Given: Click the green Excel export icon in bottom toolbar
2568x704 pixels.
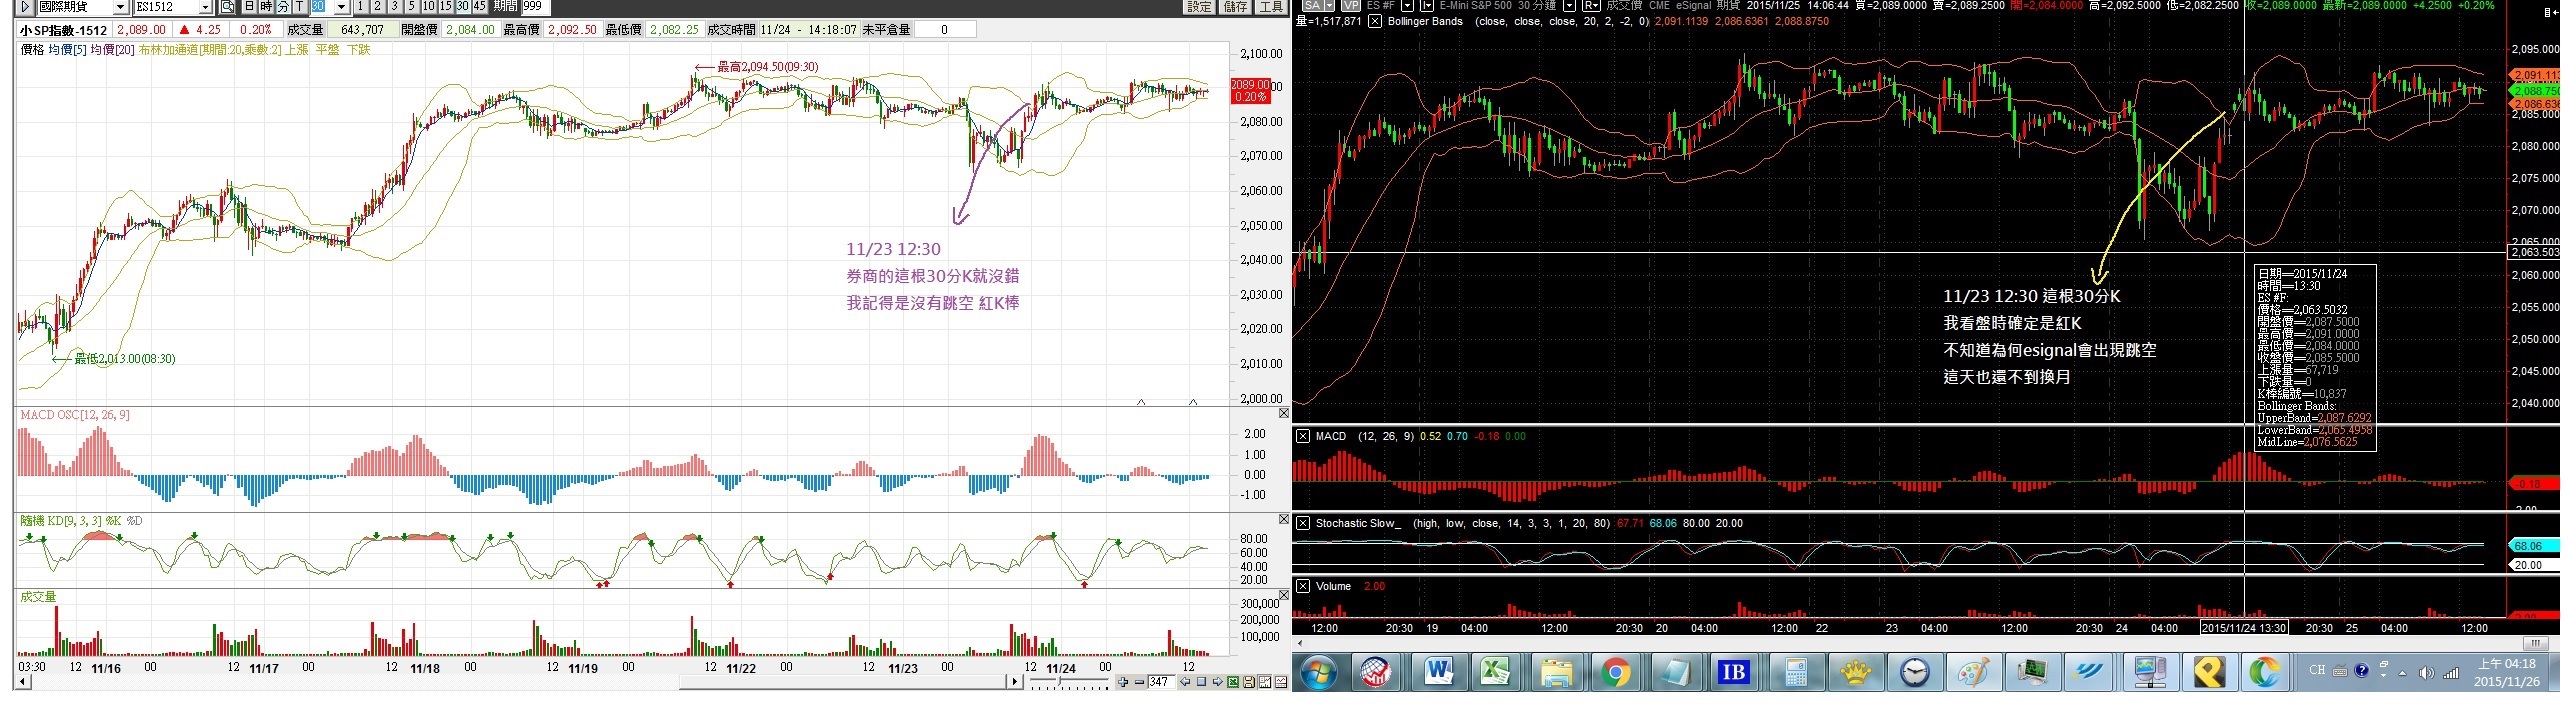Looking at the screenshot, I should (x=1233, y=682).
